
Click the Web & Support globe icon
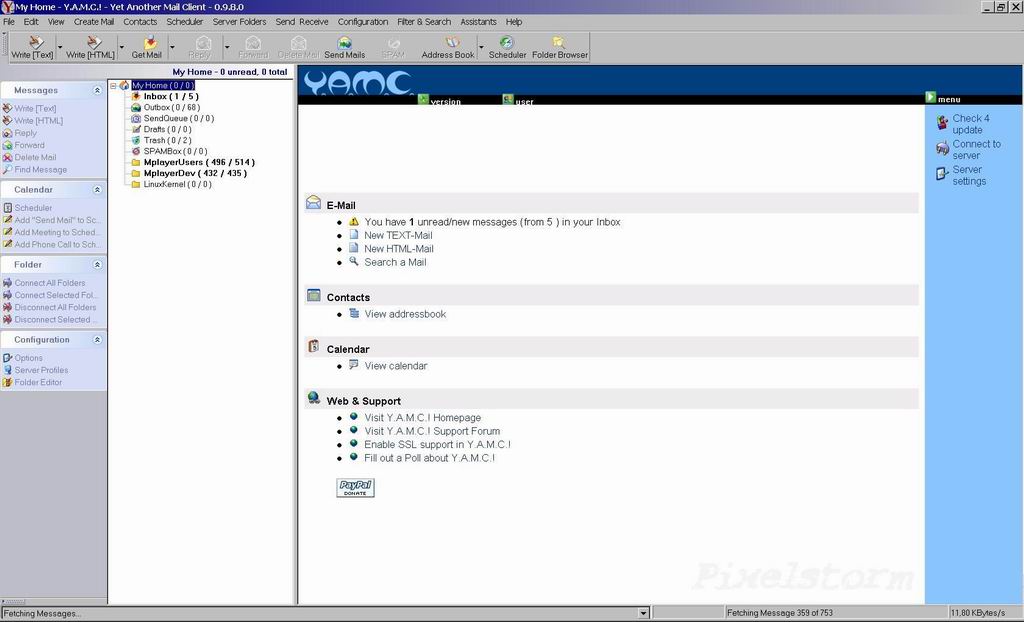[313, 397]
